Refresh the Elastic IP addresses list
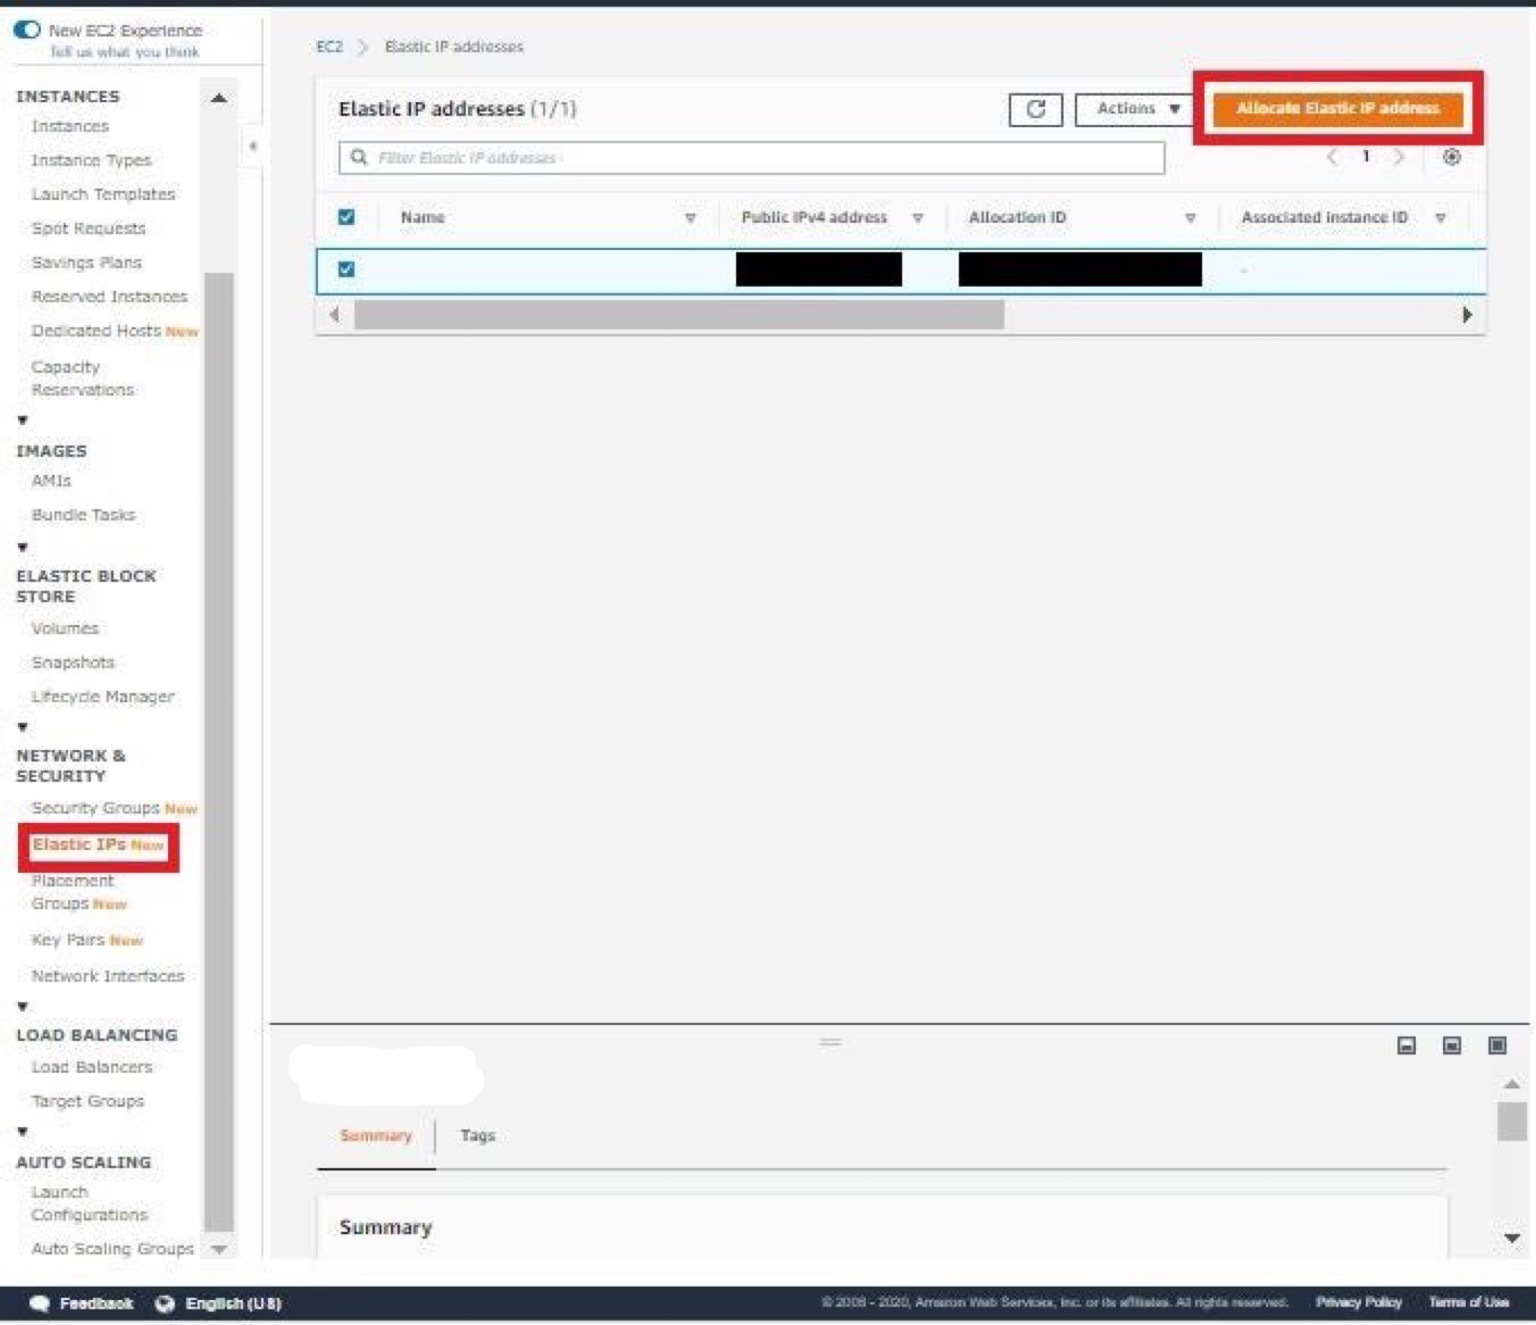The width and height of the screenshot is (1536, 1325). pos(1035,109)
